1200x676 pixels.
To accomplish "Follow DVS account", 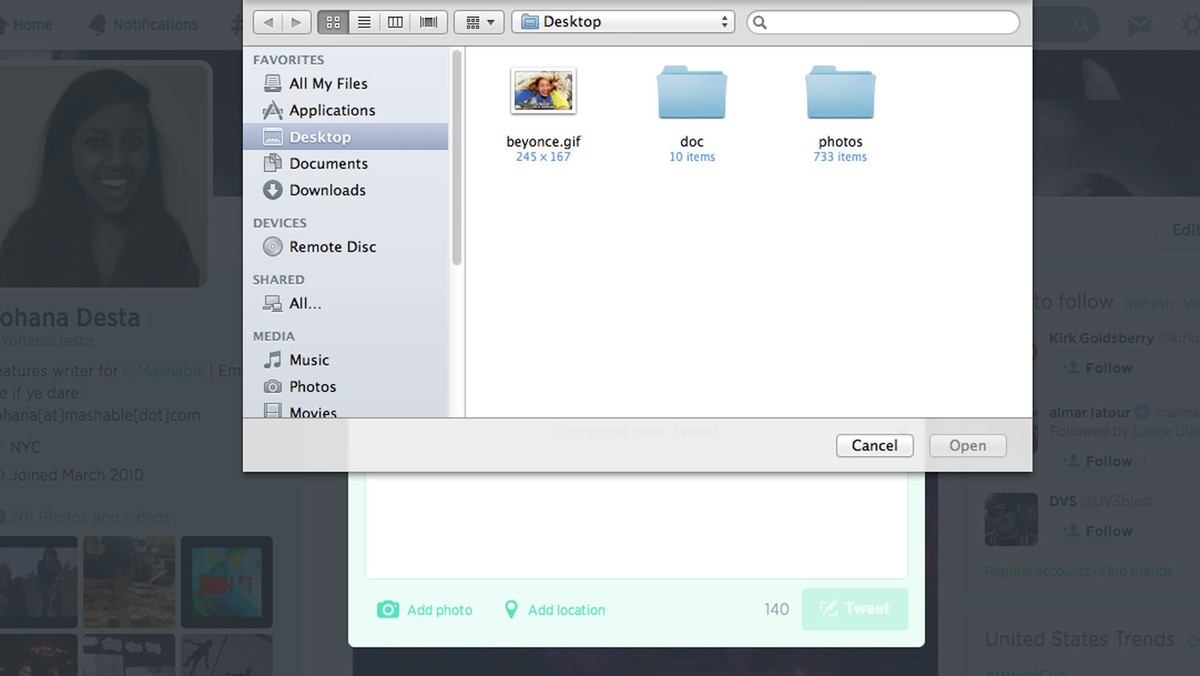I will pos(1097,531).
